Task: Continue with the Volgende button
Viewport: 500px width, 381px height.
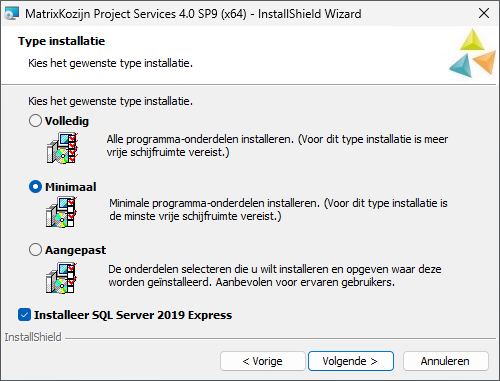Action: click(351, 361)
